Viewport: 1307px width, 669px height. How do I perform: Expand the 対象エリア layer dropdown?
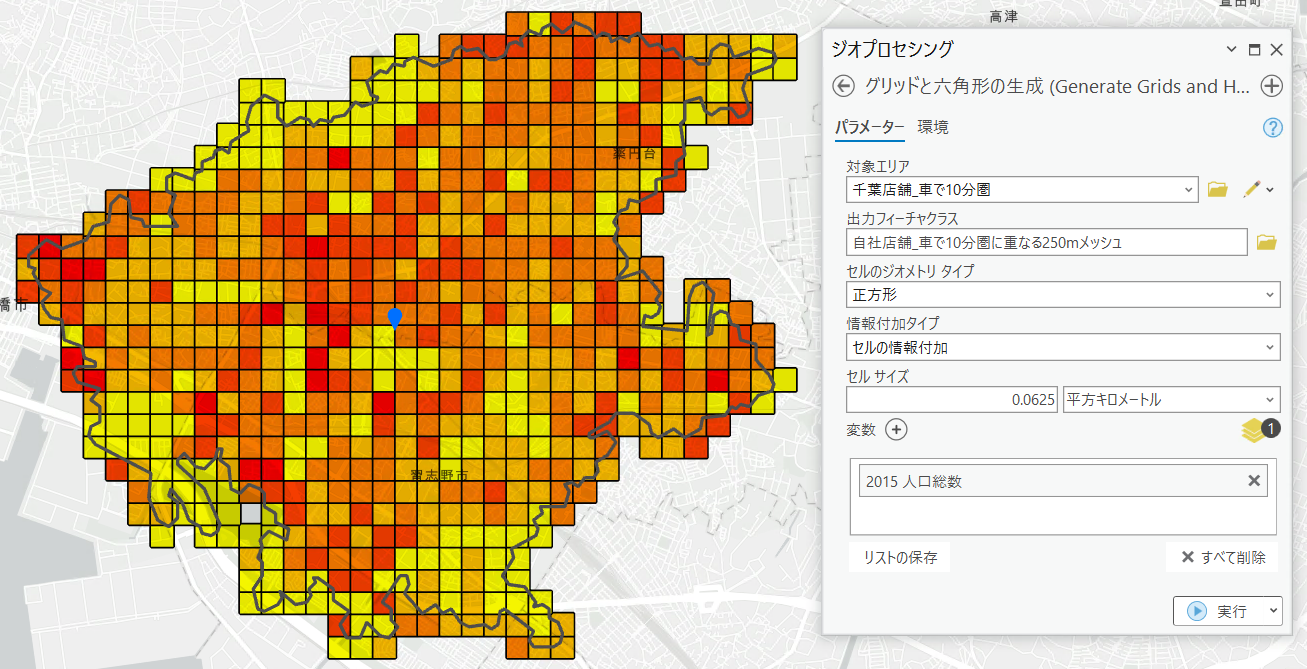point(1188,189)
